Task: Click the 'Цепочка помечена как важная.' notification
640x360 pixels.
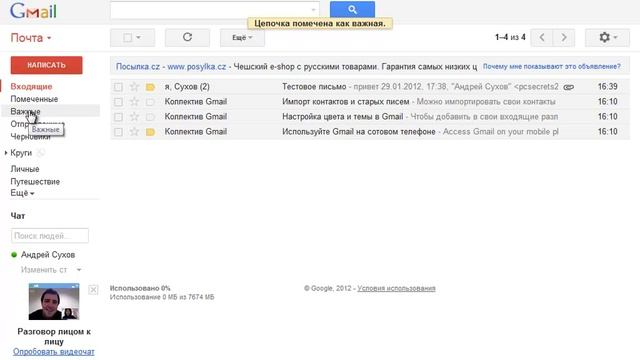Action: tap(320, 24)
